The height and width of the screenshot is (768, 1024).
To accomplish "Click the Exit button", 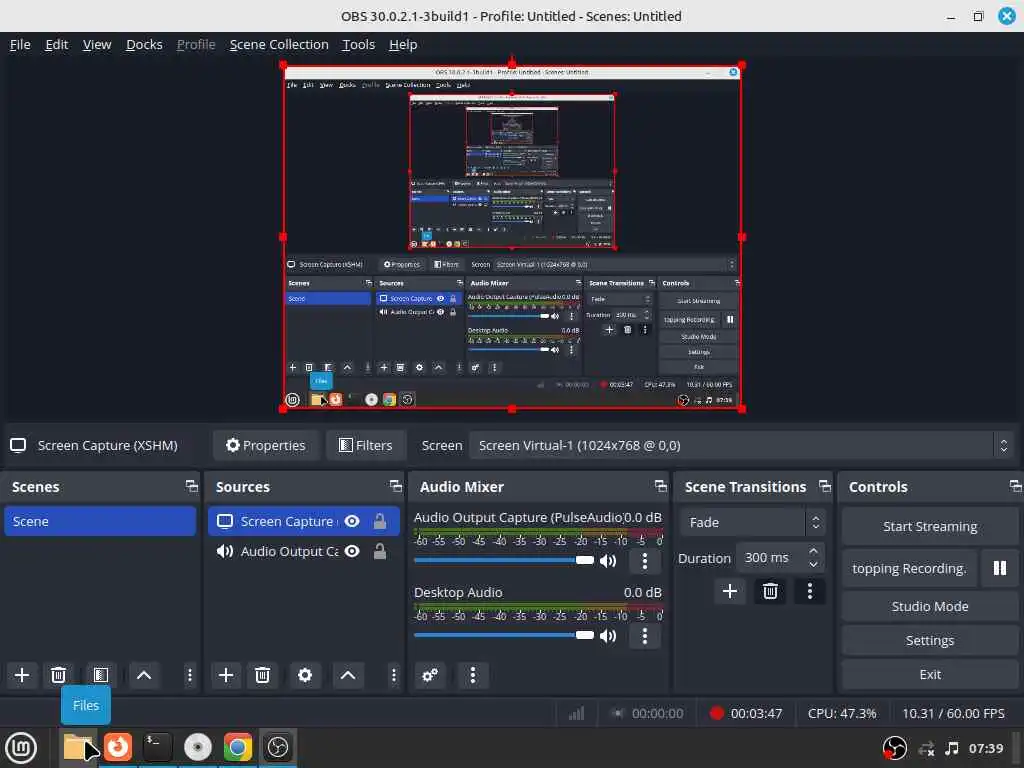I will click(930, 675).
